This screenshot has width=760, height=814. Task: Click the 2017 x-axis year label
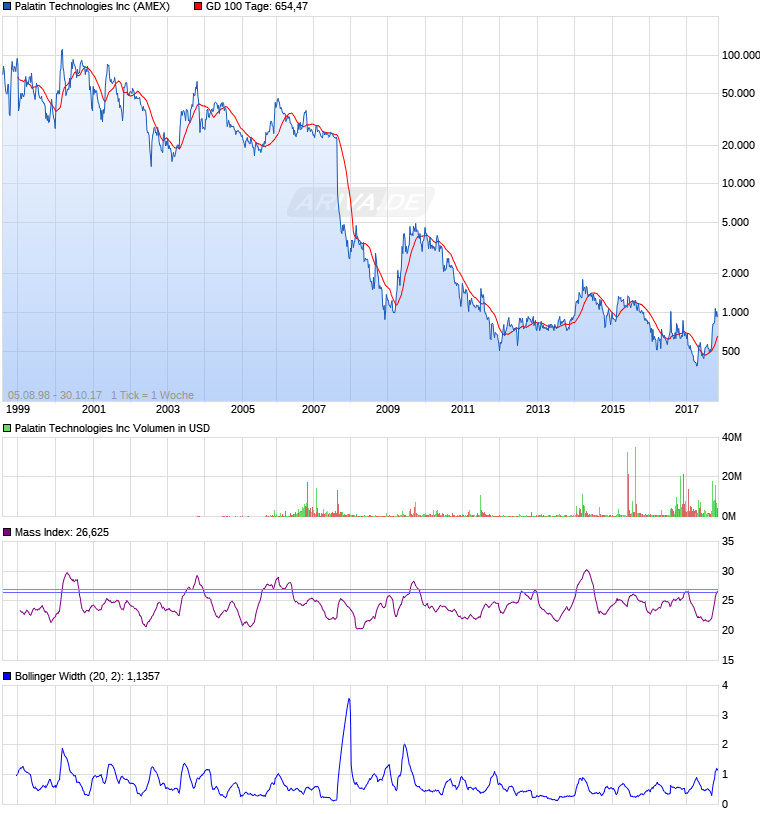click(687, 409)
